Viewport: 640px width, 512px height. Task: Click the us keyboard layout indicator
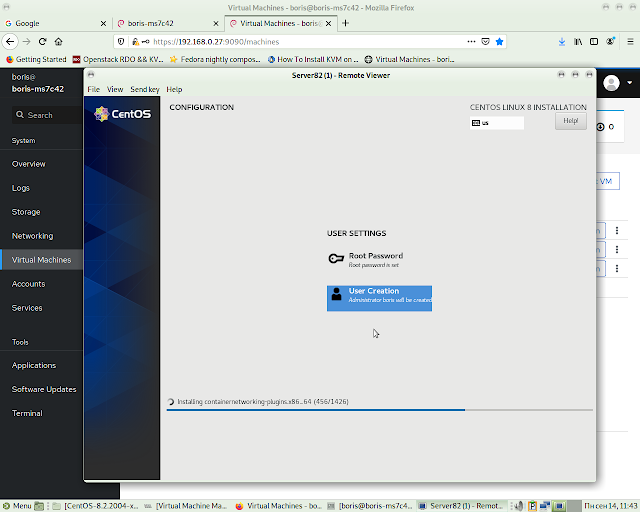click(497, 123)
